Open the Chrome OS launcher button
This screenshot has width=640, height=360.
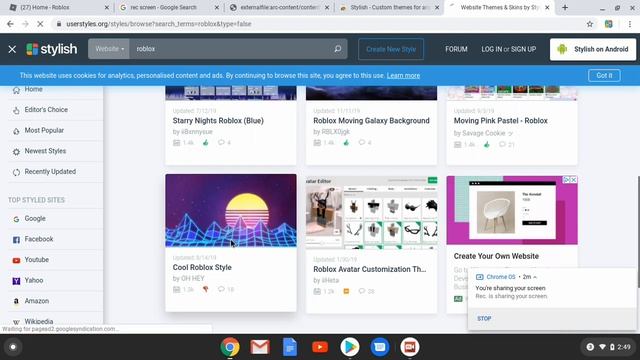(13, 347)
